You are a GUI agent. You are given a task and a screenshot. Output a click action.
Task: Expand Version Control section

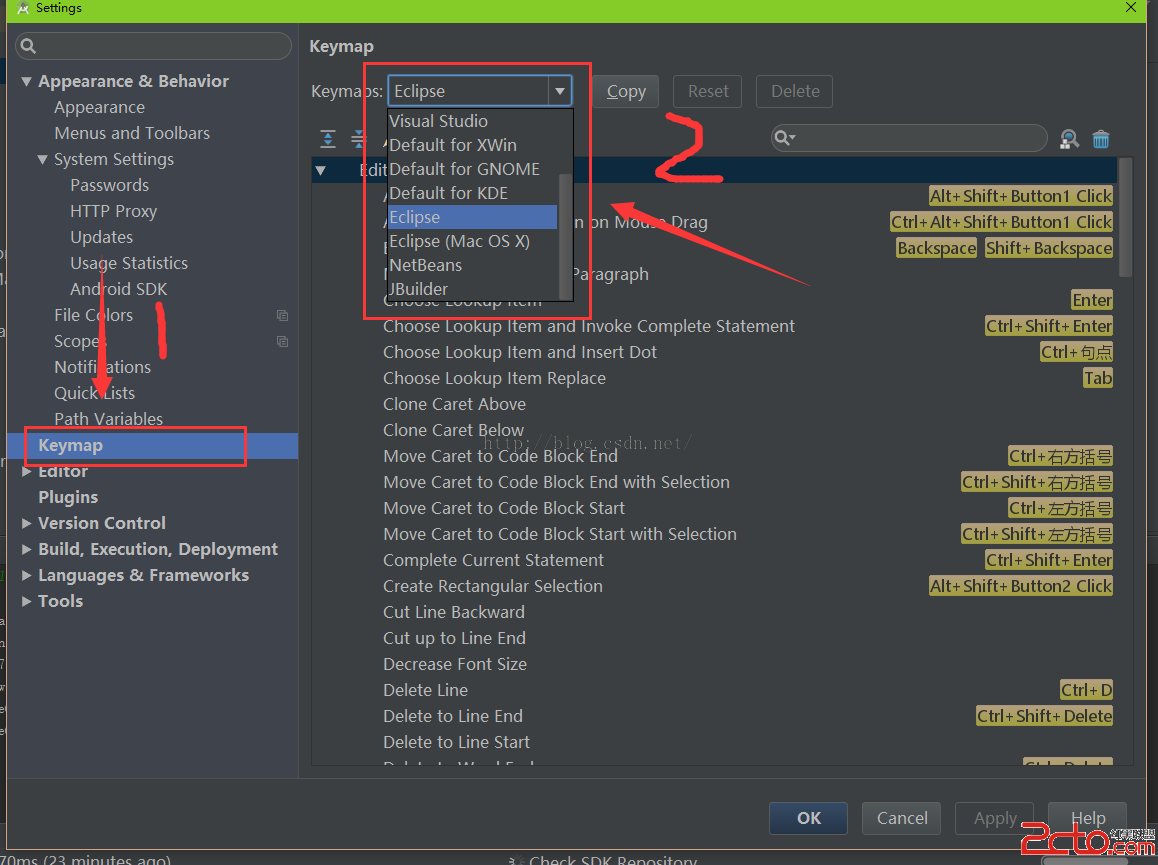(x=27, y=523)
